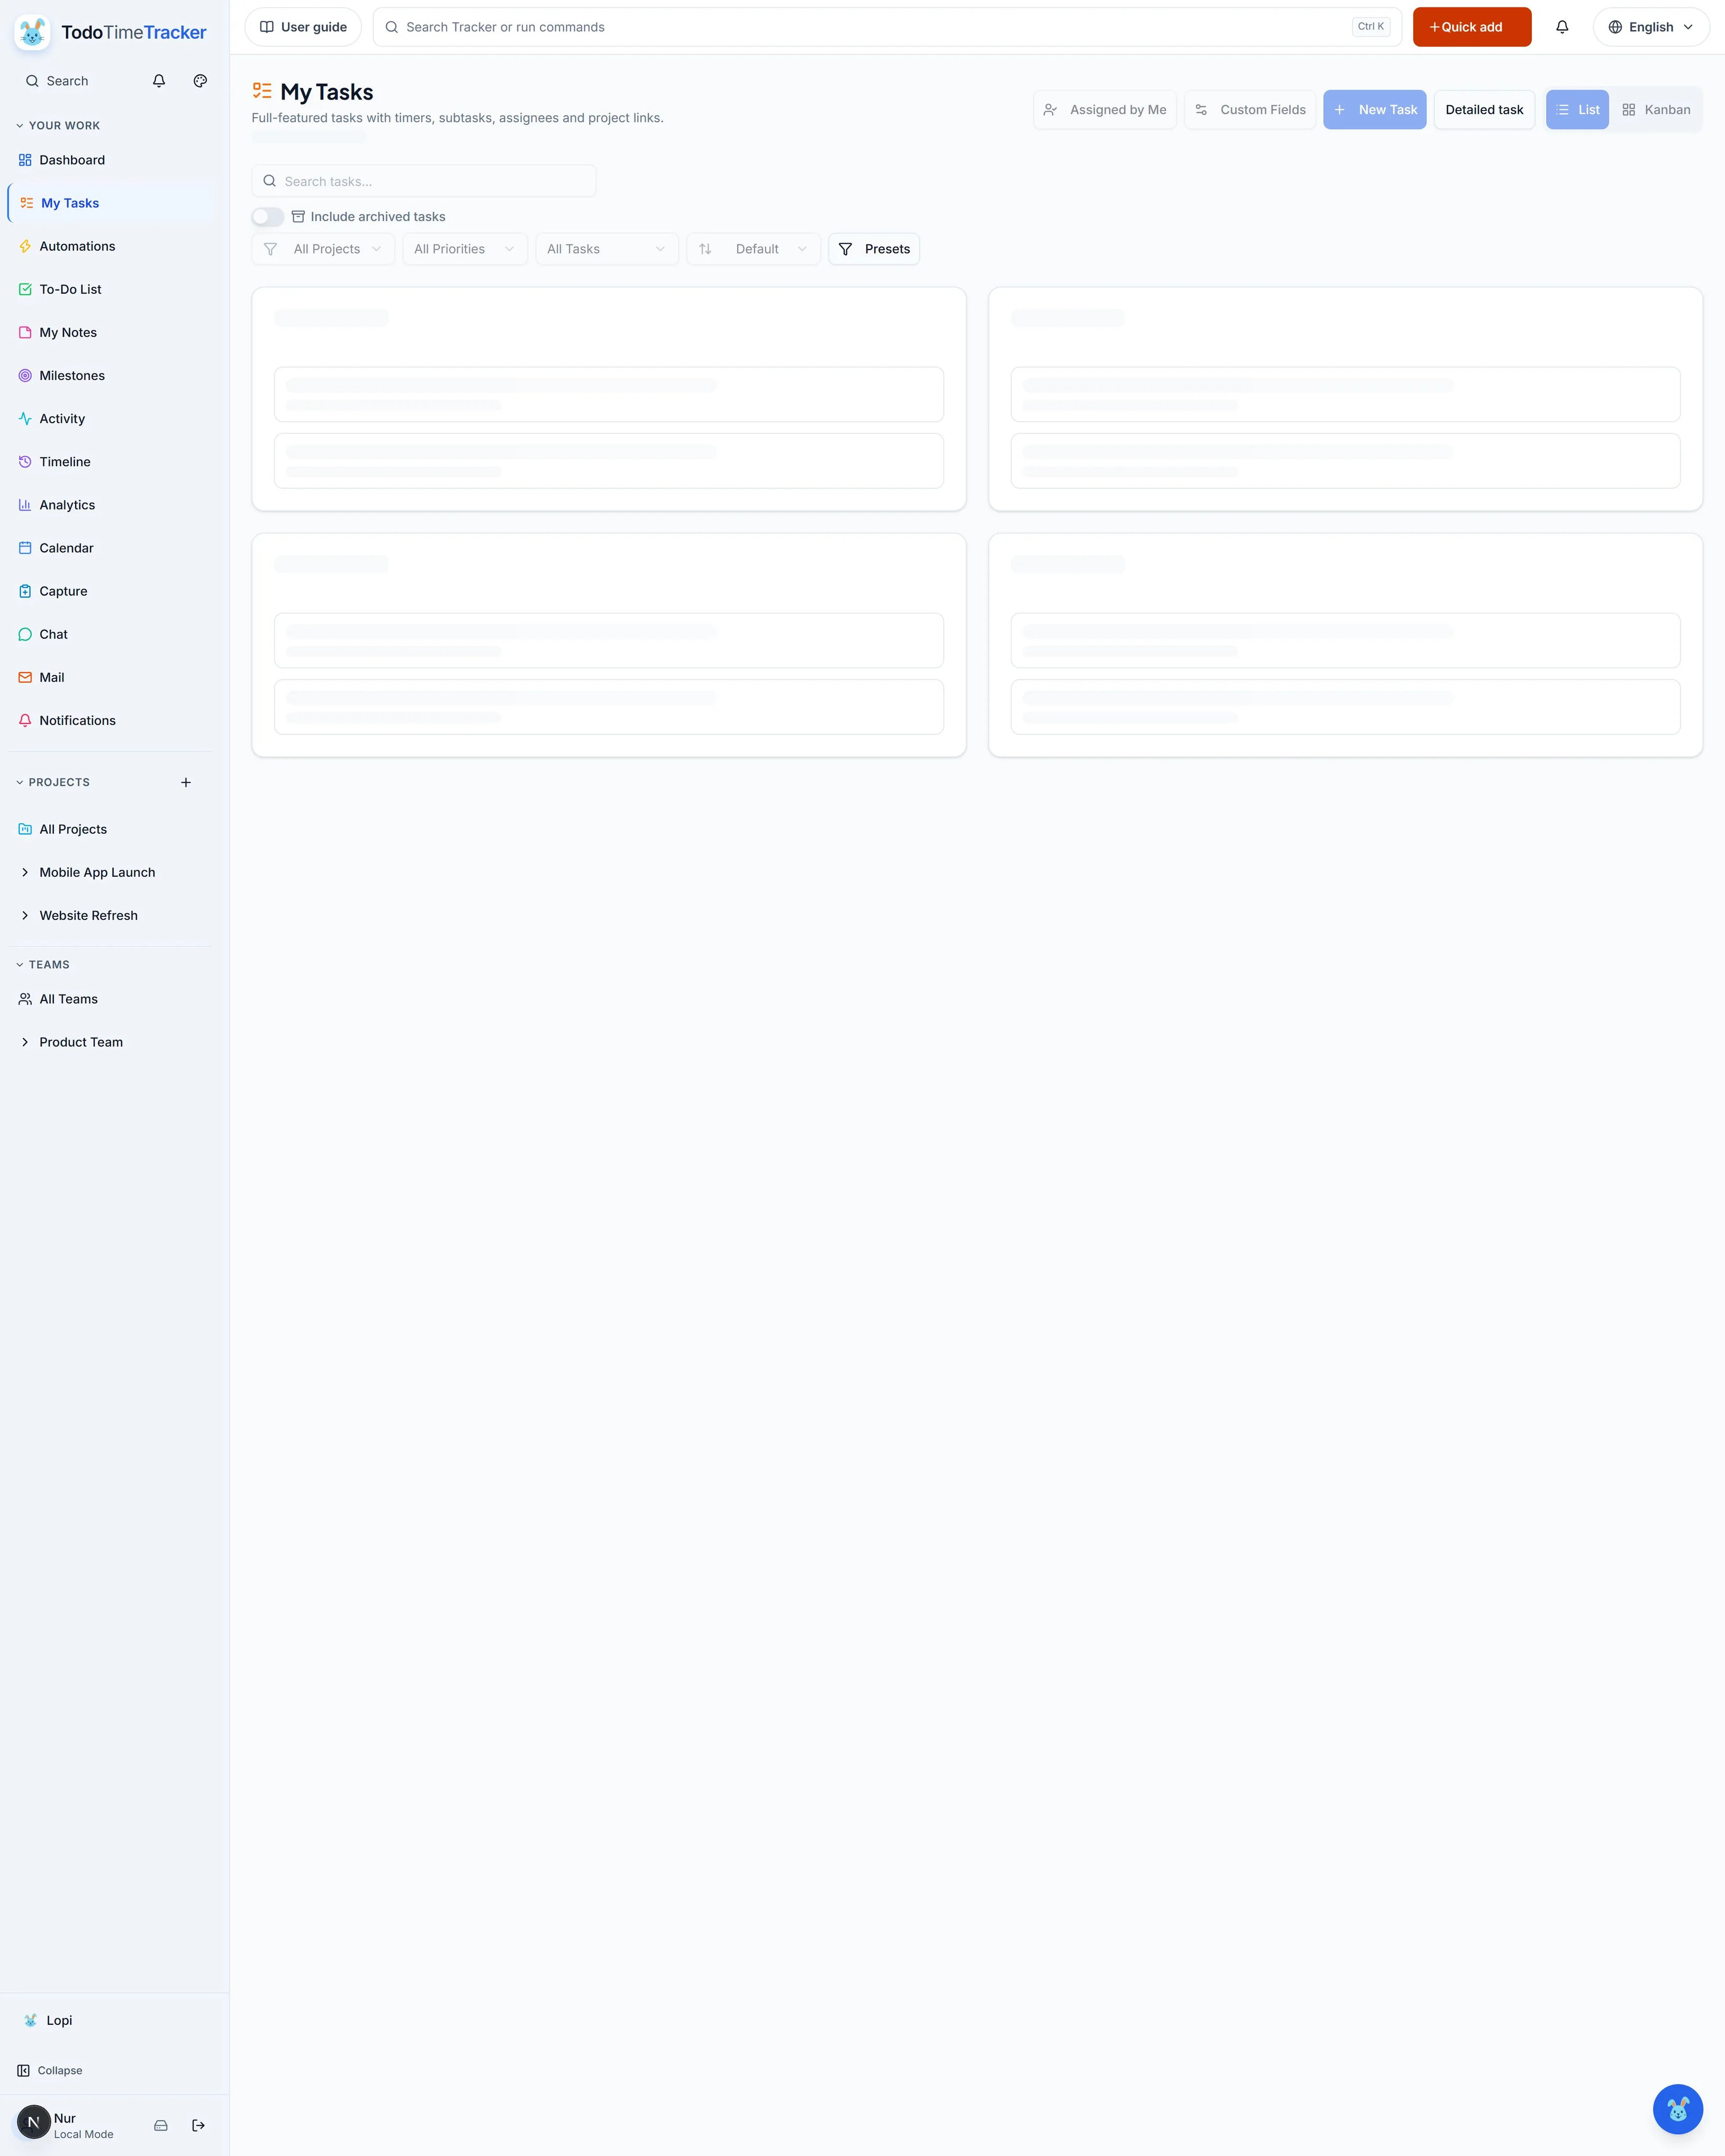Open Timeline view from sidebar
The height and width of the screenshot is (2156, 1725).
[x=111, y=461]
